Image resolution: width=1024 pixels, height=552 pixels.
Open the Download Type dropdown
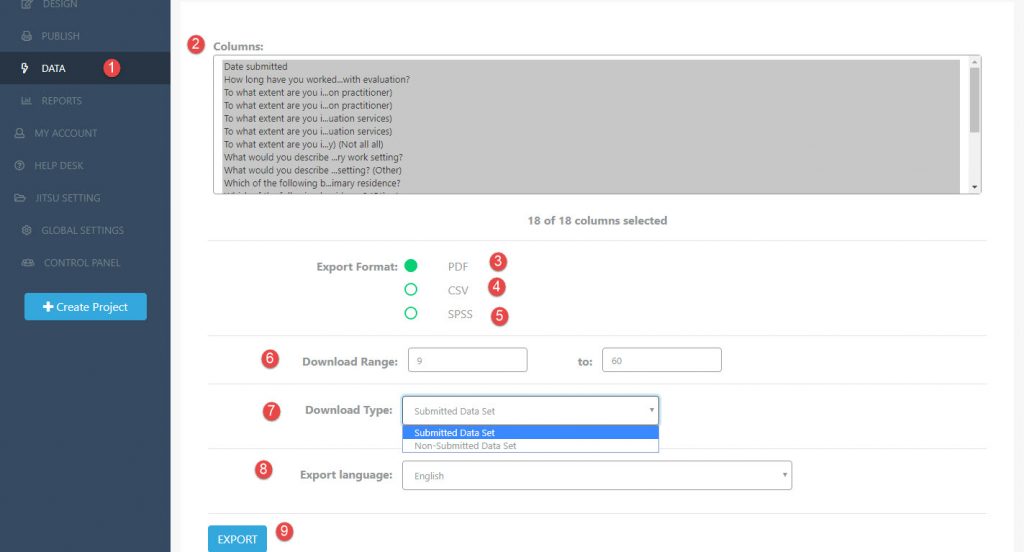pyautogui.click(x=530, y=410)
